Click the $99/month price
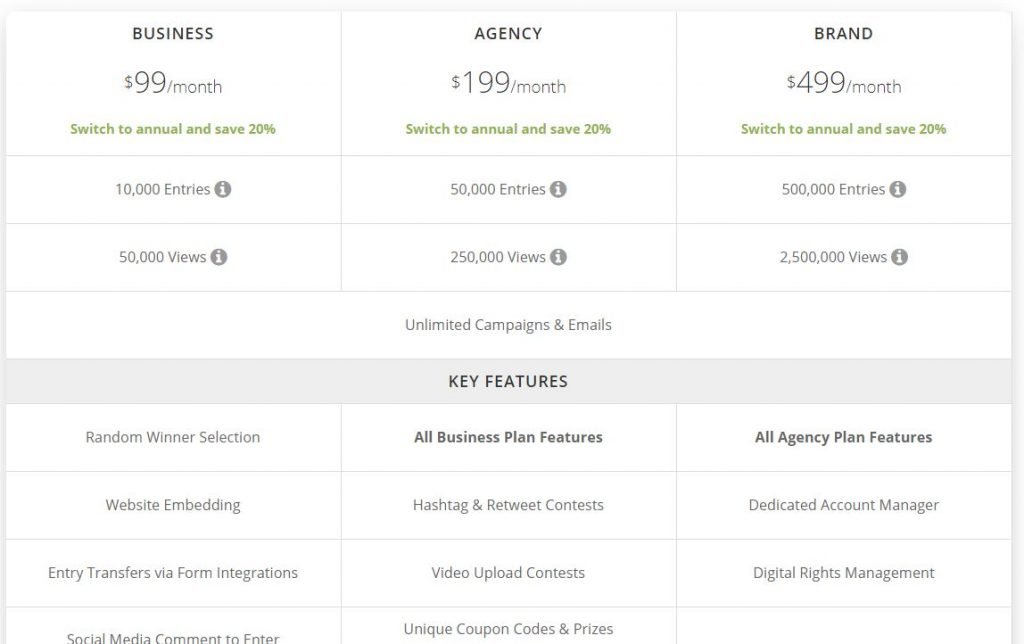This screenshot has width=1024, height=644. [x=173, y=83]
